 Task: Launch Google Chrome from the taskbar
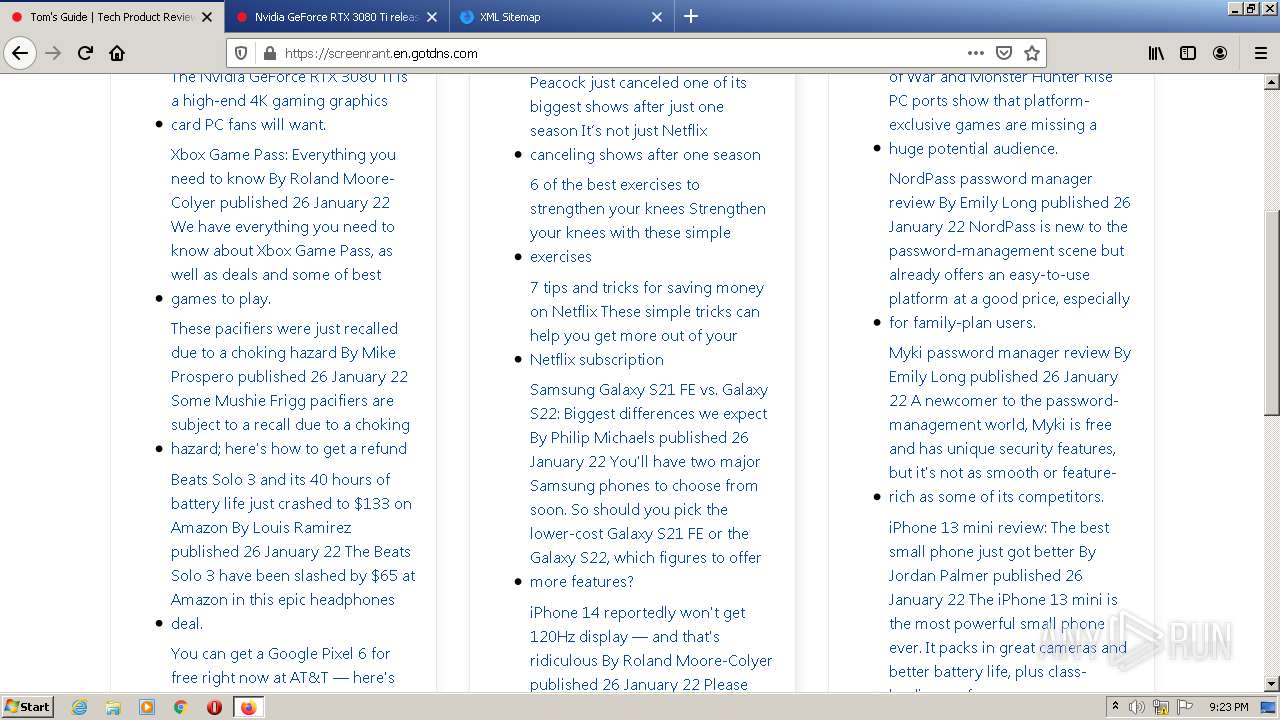(181, 707)
